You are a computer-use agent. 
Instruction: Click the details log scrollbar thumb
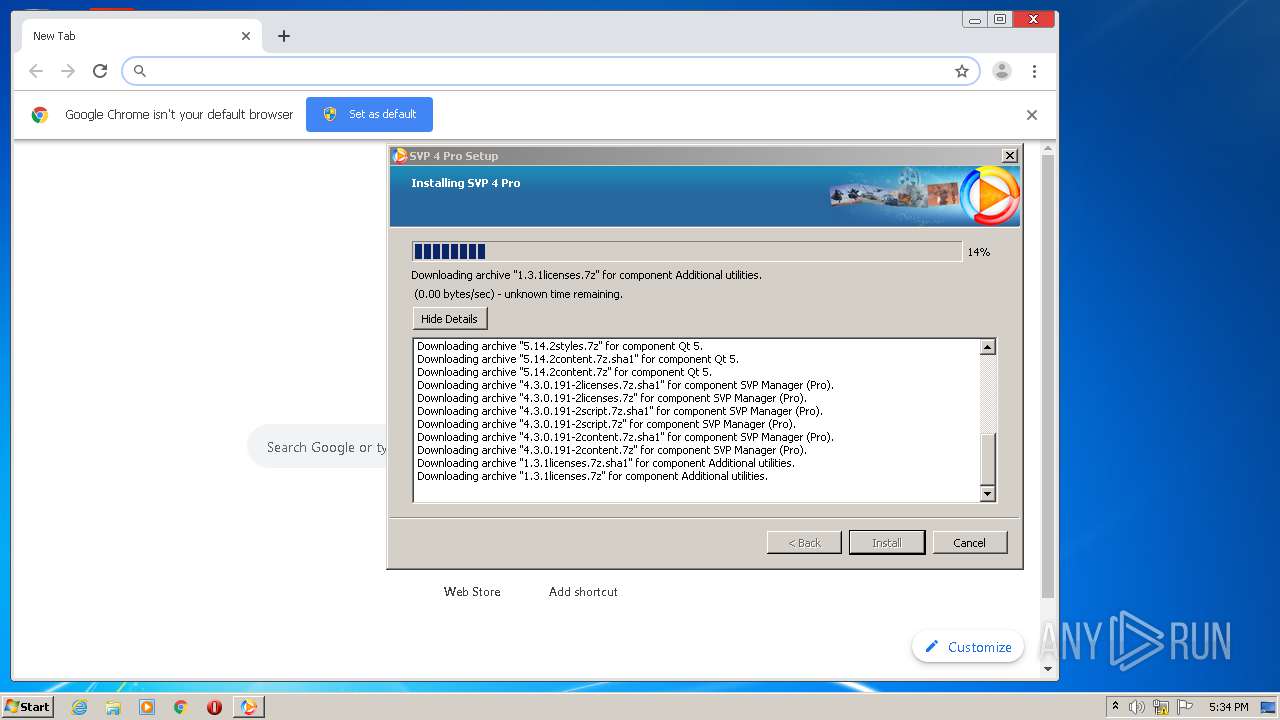coord(988,459)
